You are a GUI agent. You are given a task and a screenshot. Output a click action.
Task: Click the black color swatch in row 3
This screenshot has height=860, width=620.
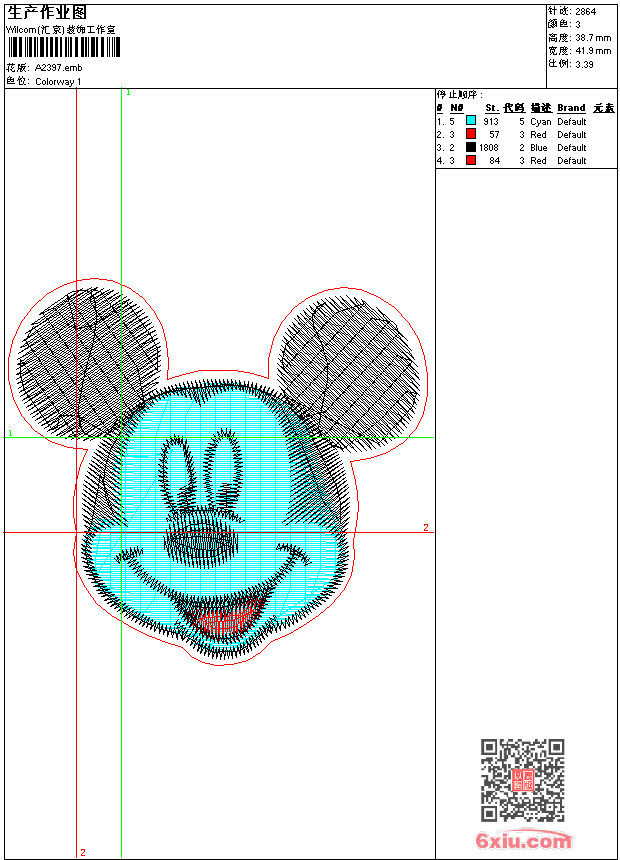(471, 147)
